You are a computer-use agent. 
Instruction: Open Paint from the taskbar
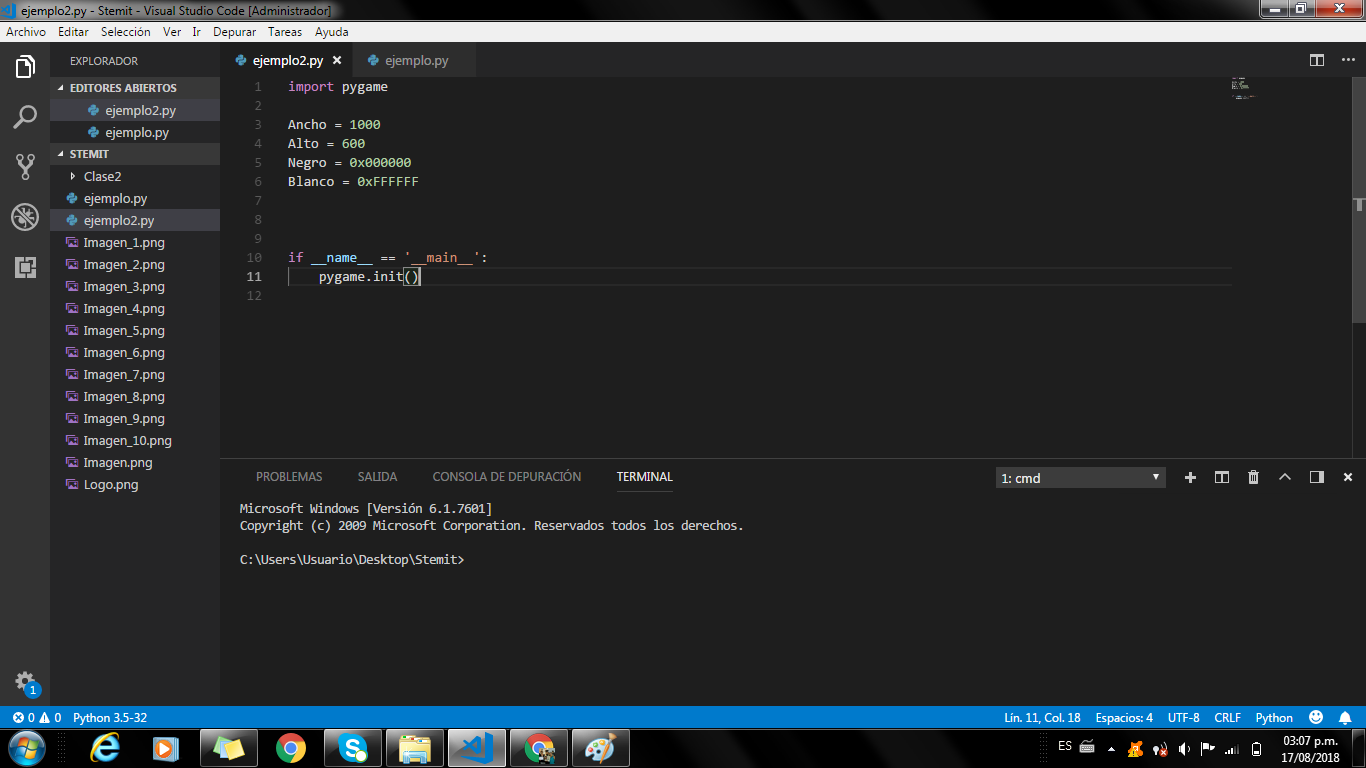[x=601, y=748]
